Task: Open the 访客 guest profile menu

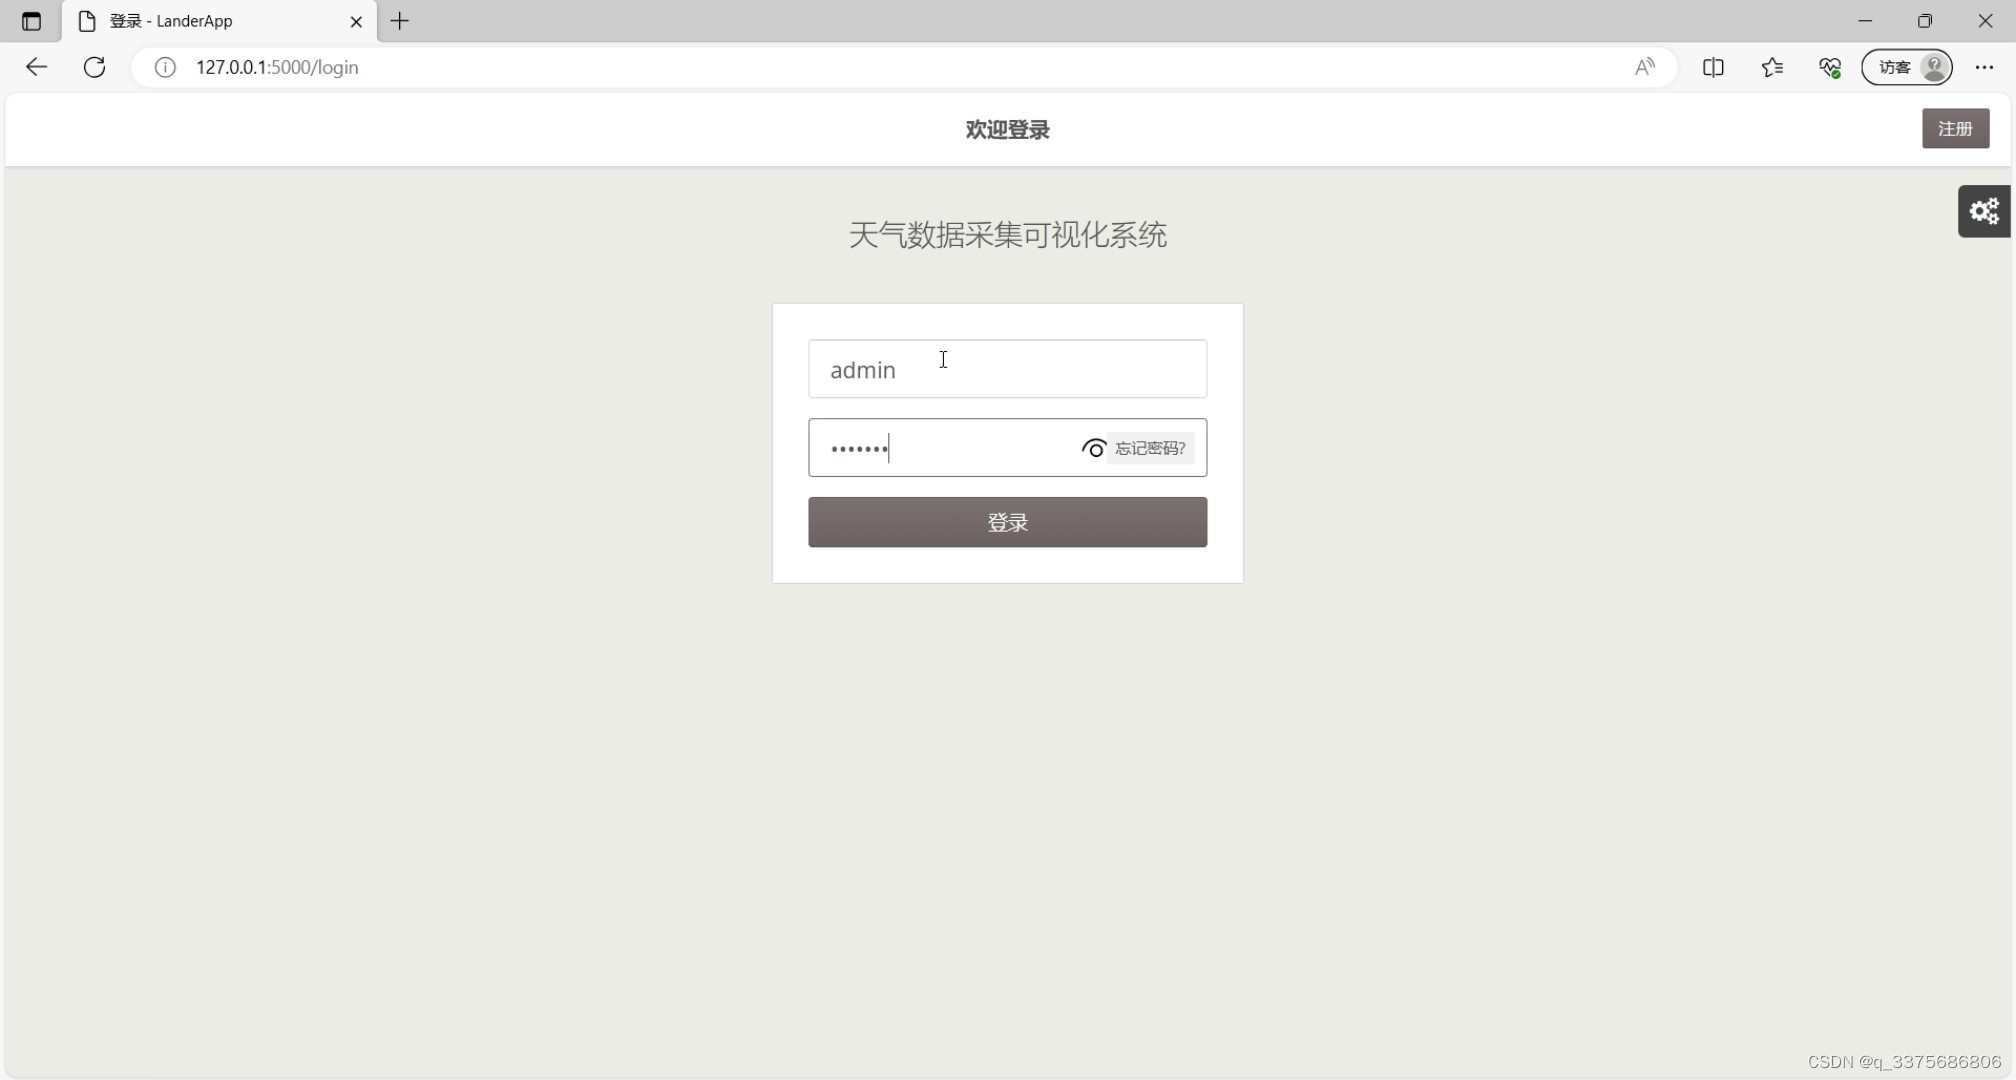Action: pos(1906,67)
